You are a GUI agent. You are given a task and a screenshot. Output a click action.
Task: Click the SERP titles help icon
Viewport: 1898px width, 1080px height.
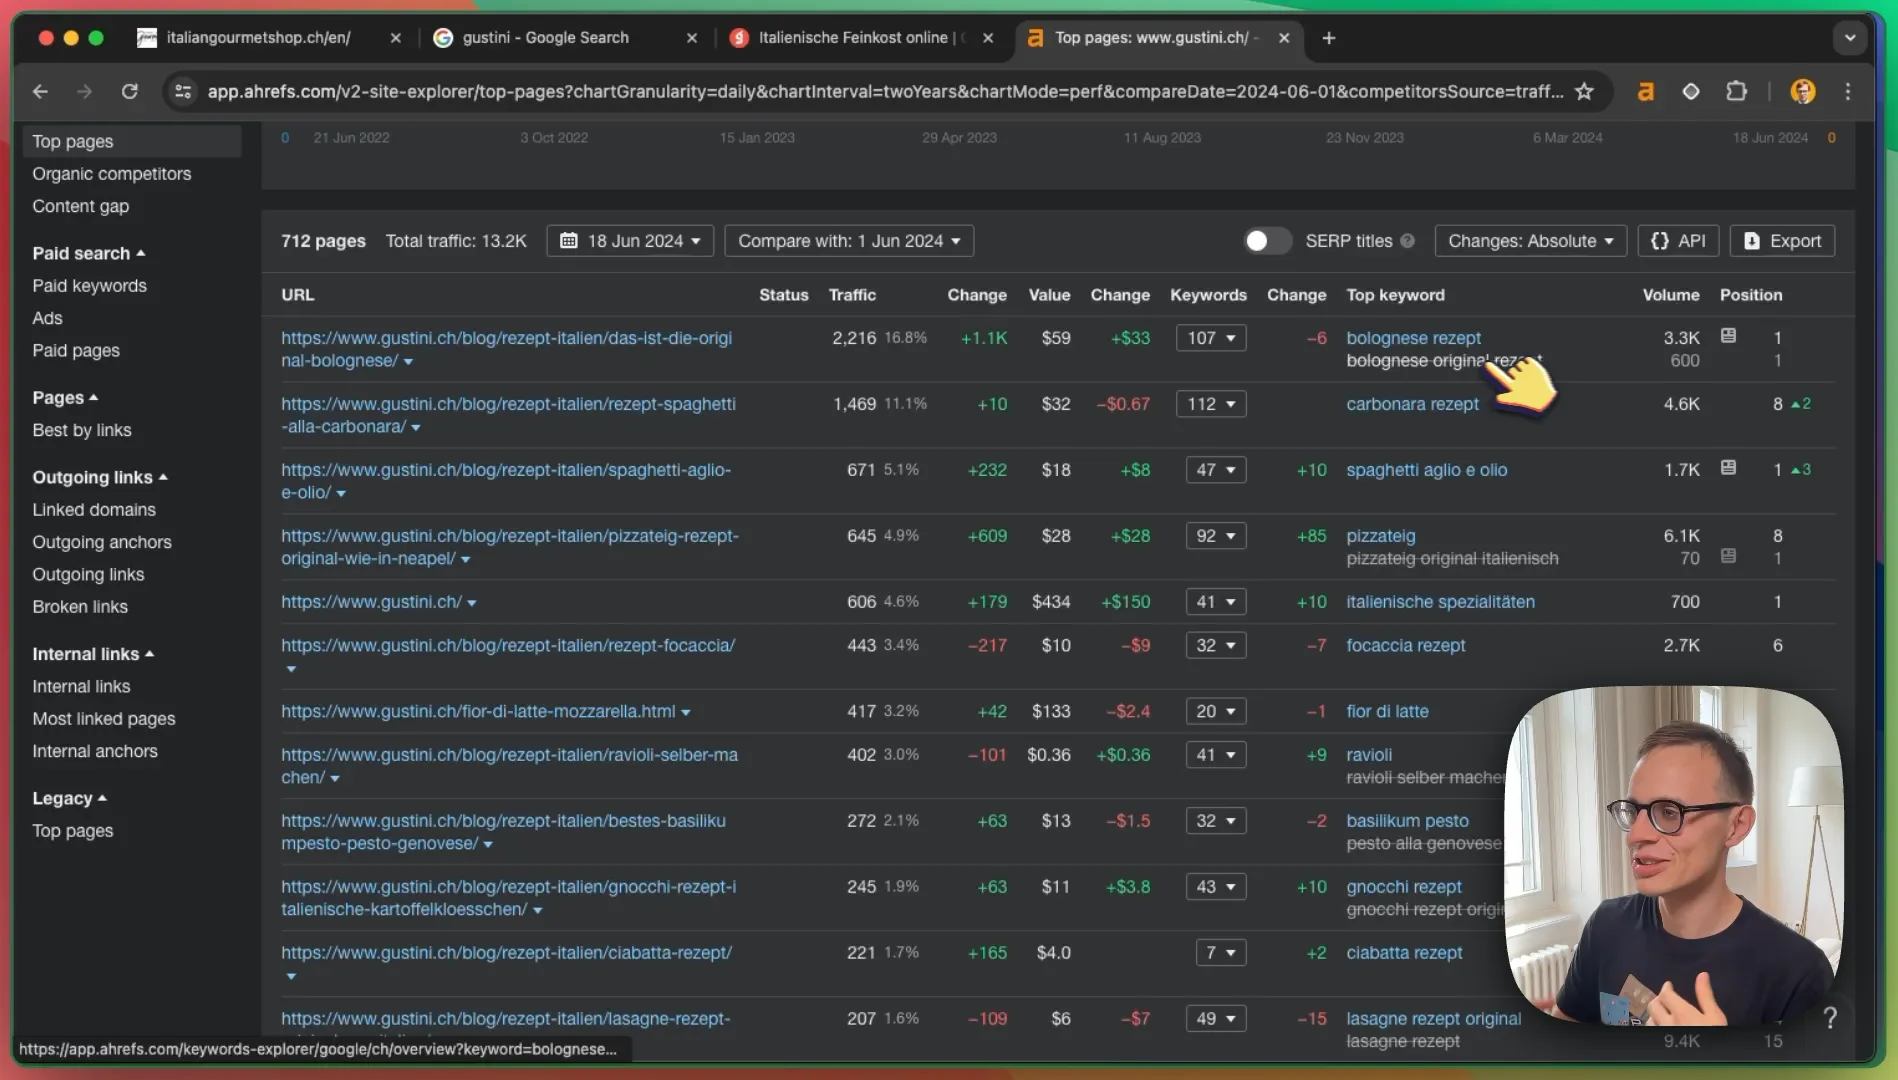pyautogui.click(x=1408, y=241)
